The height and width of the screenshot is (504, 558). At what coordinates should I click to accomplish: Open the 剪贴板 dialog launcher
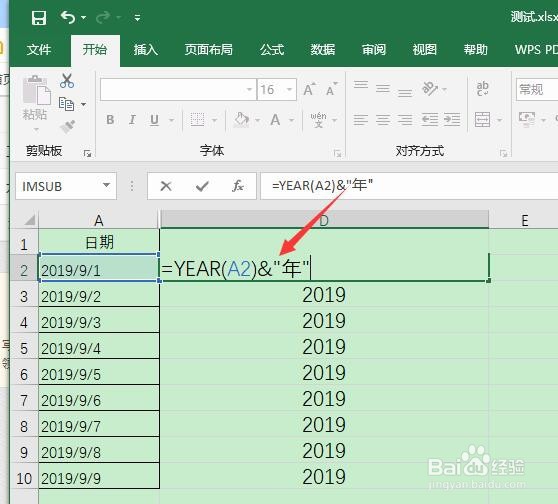coord(87,153)
